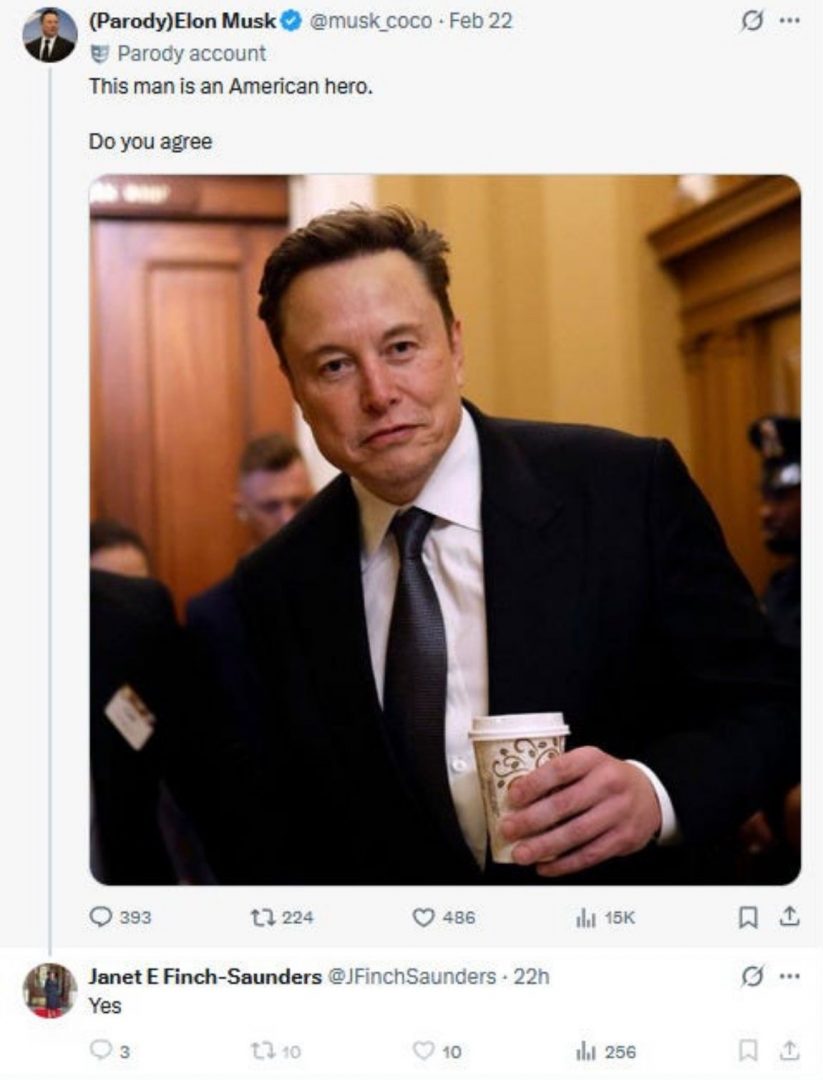Open more options for Janet's reply
This screenshot has height=1080, width=823.
point(789,977)
